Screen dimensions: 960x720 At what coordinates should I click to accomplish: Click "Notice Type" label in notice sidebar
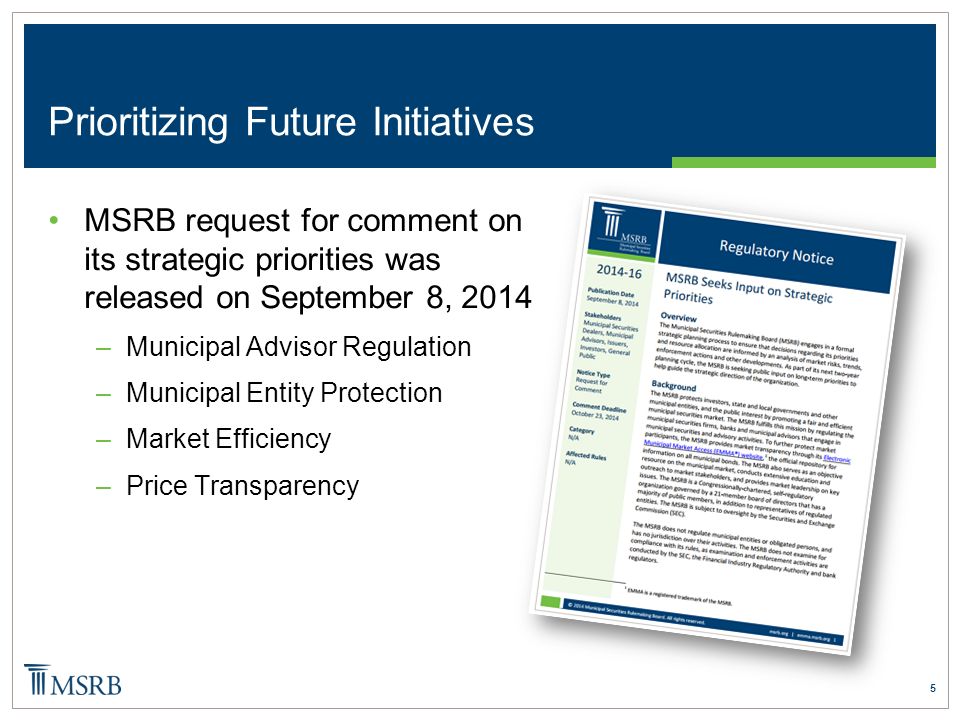coord(593,373)
